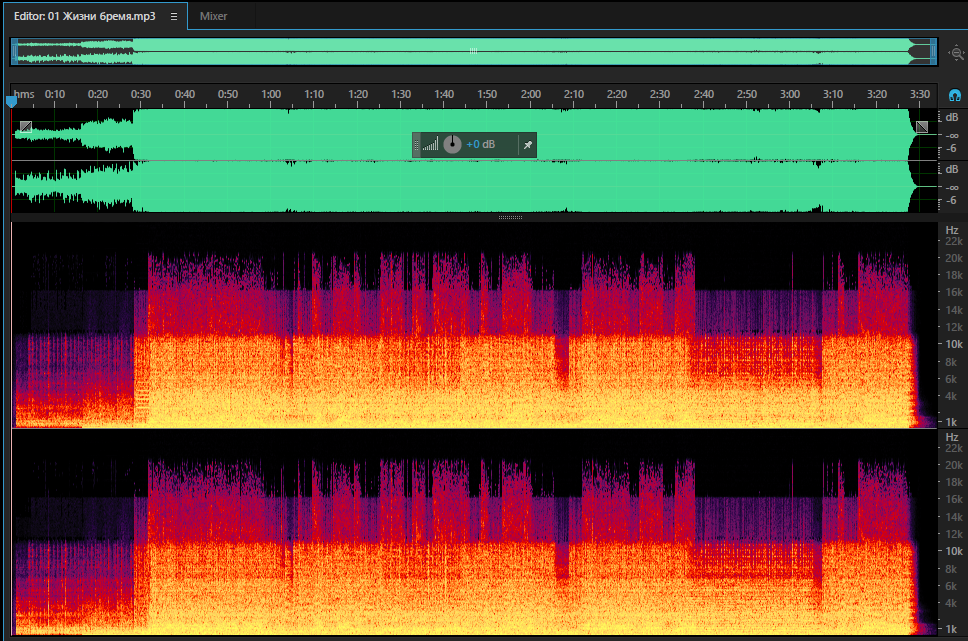
Task: Click 1:30 on the time ruler
Action: click(x=401, y=94)
